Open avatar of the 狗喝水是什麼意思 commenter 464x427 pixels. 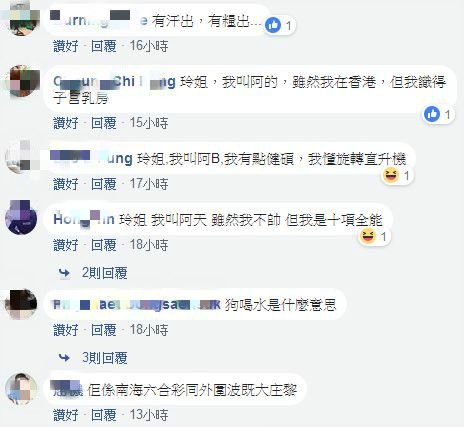coord(21,304)
